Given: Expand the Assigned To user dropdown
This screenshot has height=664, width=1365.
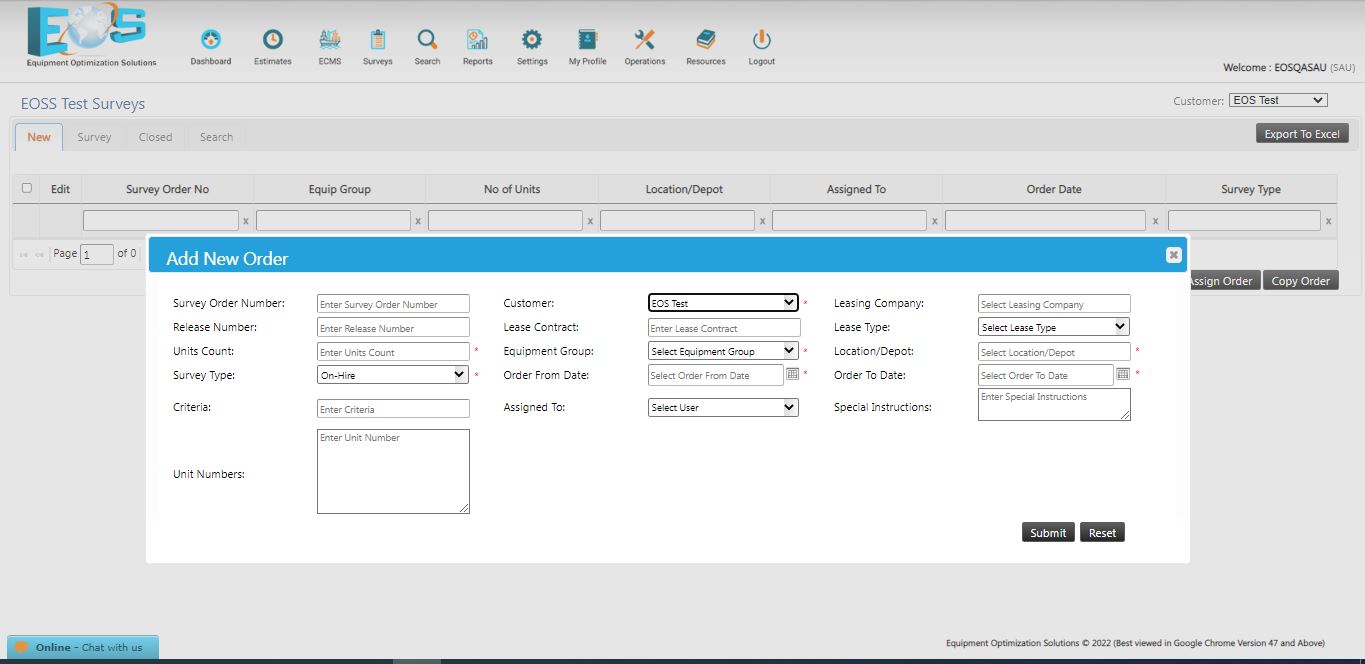Looking at the screenshot, I should point(723,407).
